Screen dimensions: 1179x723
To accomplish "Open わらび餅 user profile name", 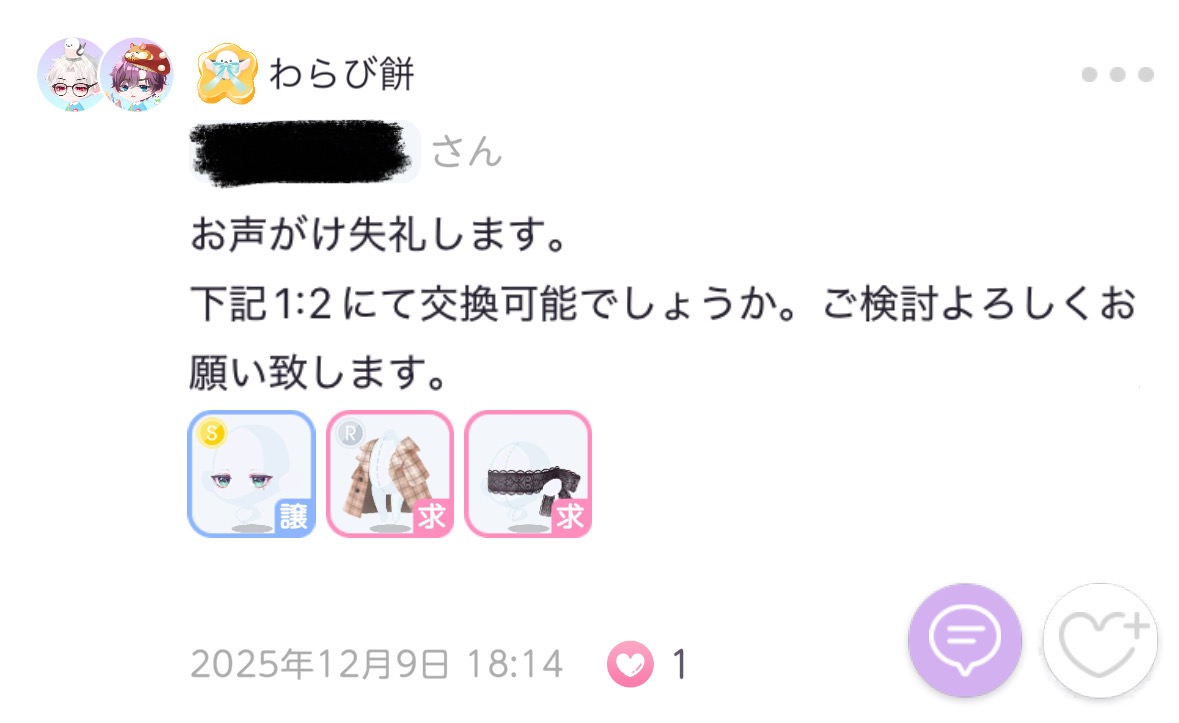I will [x=342, y=74].
